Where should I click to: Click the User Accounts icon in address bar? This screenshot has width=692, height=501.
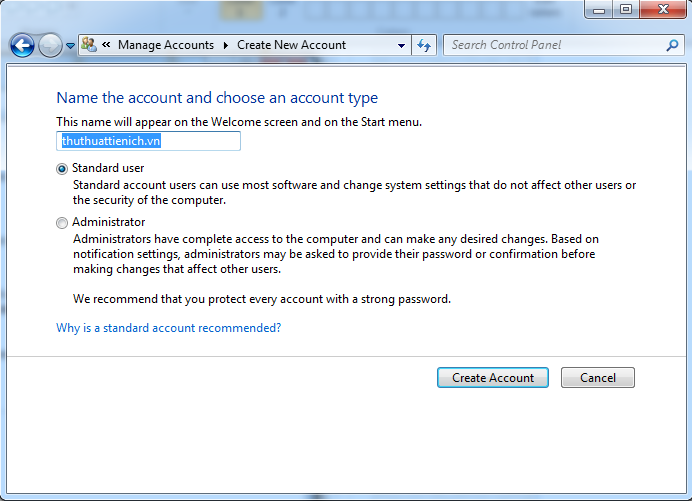tap(89, 45)
